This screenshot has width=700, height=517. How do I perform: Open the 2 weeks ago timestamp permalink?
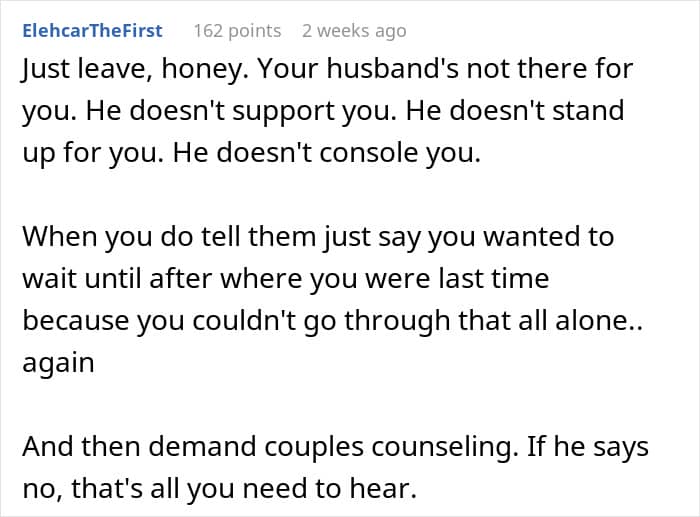354,31
